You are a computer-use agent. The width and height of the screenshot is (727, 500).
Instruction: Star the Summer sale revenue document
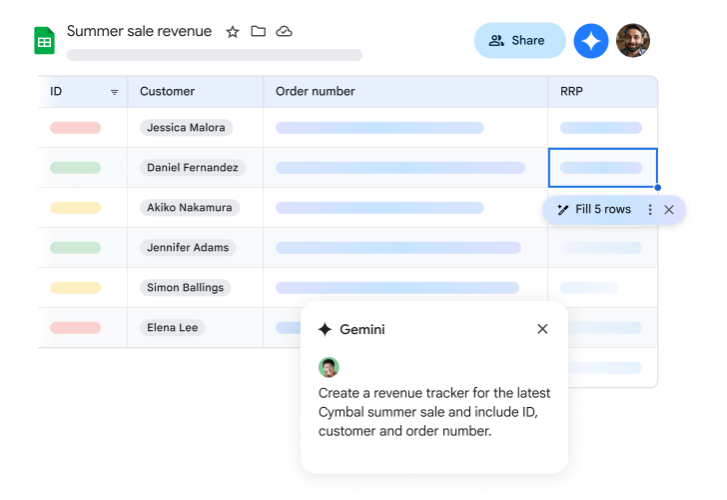[x=233, y=32]
